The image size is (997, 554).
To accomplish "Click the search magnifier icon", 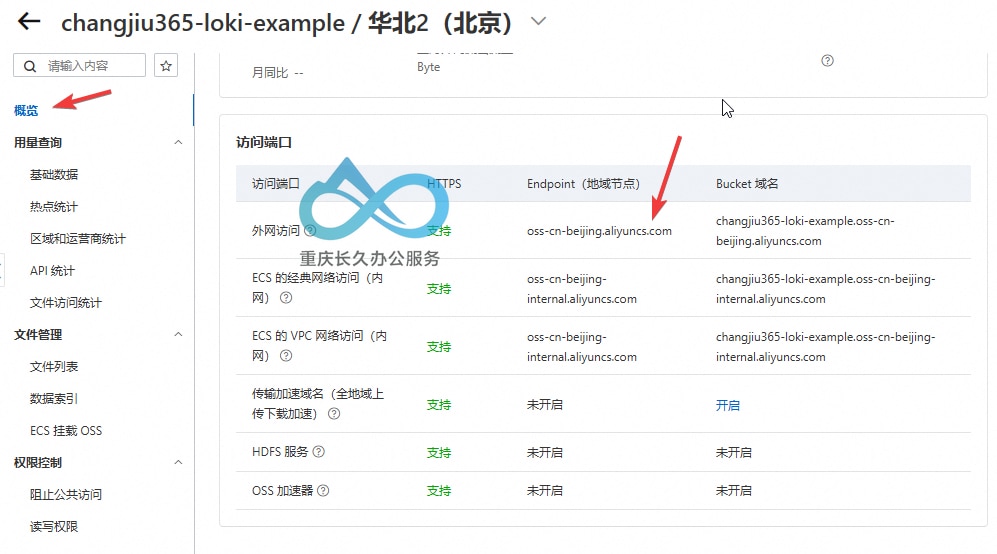I will pyautogui.click(x=30, y=66).
